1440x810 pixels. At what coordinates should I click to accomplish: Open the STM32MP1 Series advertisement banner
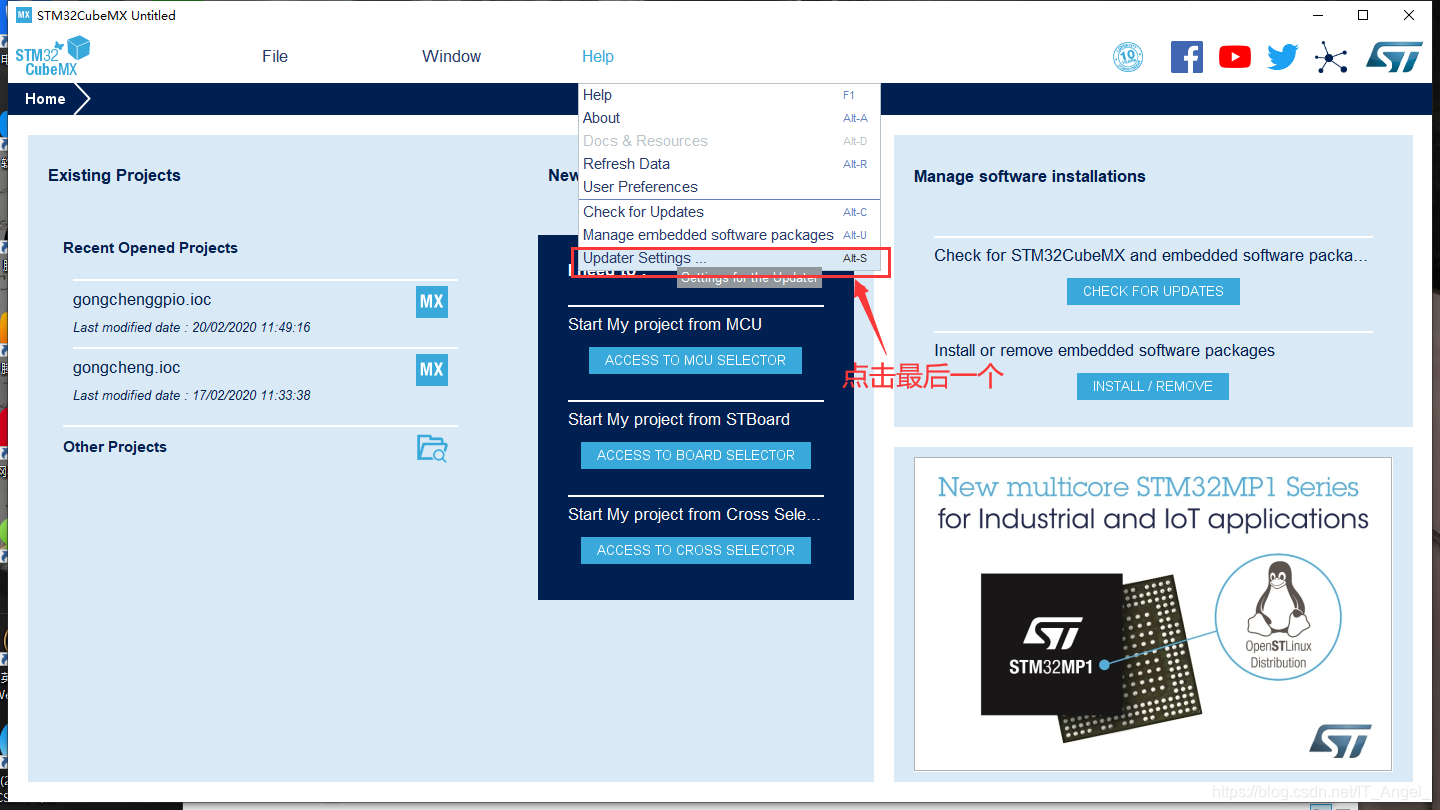point(1153,614)
